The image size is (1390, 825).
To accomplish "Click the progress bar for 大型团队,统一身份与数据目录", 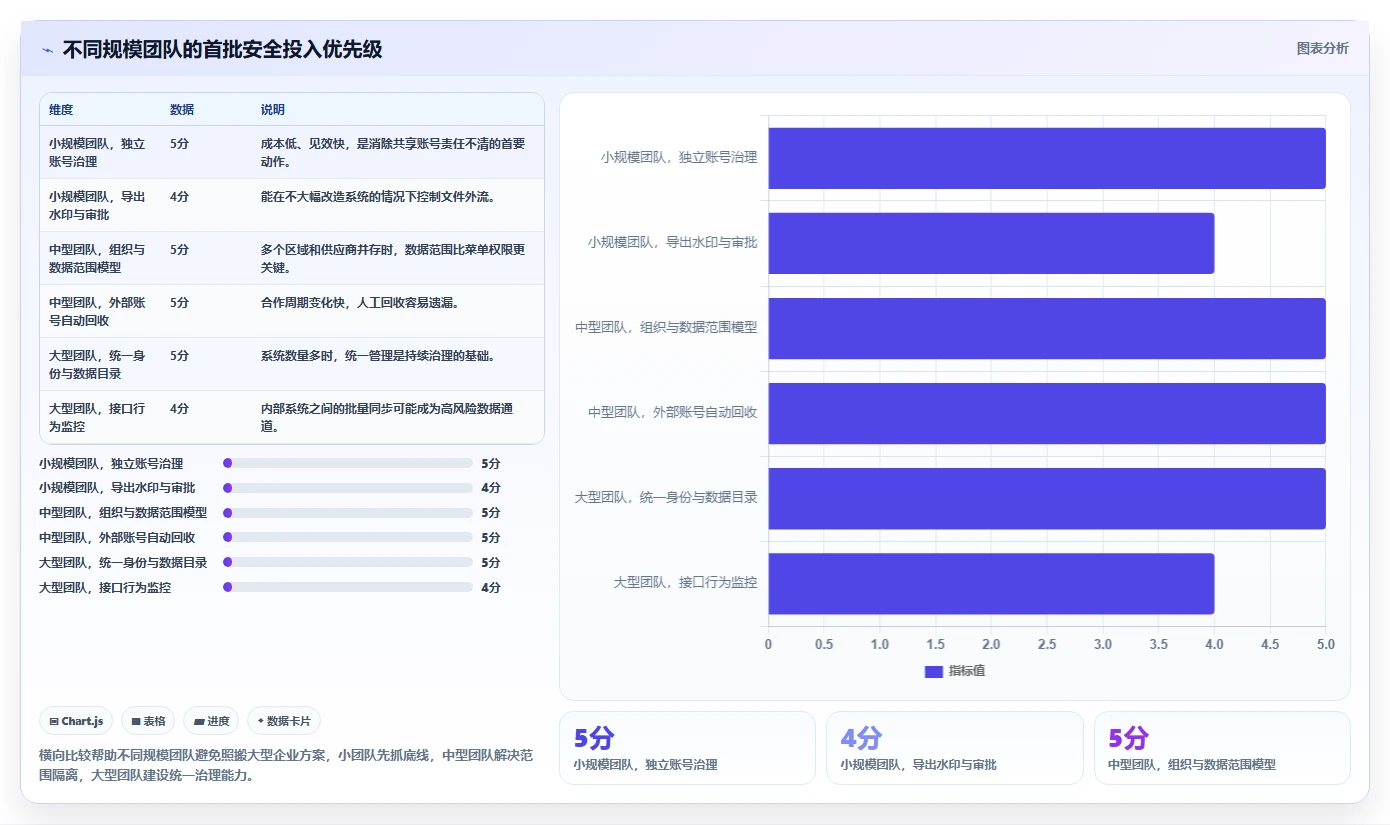I will pyautogui.click(x=348, y=562).
